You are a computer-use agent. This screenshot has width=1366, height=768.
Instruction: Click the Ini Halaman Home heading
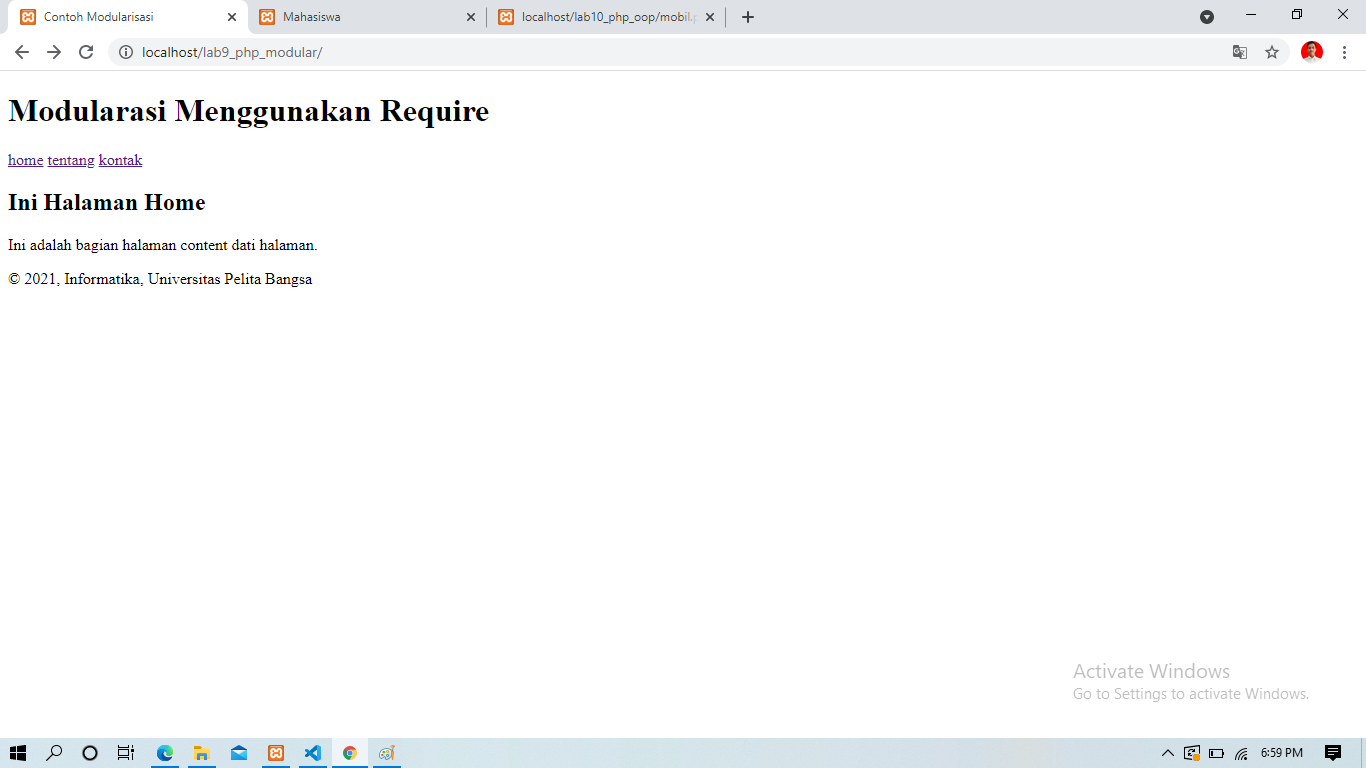pyautogui.click(x=107, y=203)
